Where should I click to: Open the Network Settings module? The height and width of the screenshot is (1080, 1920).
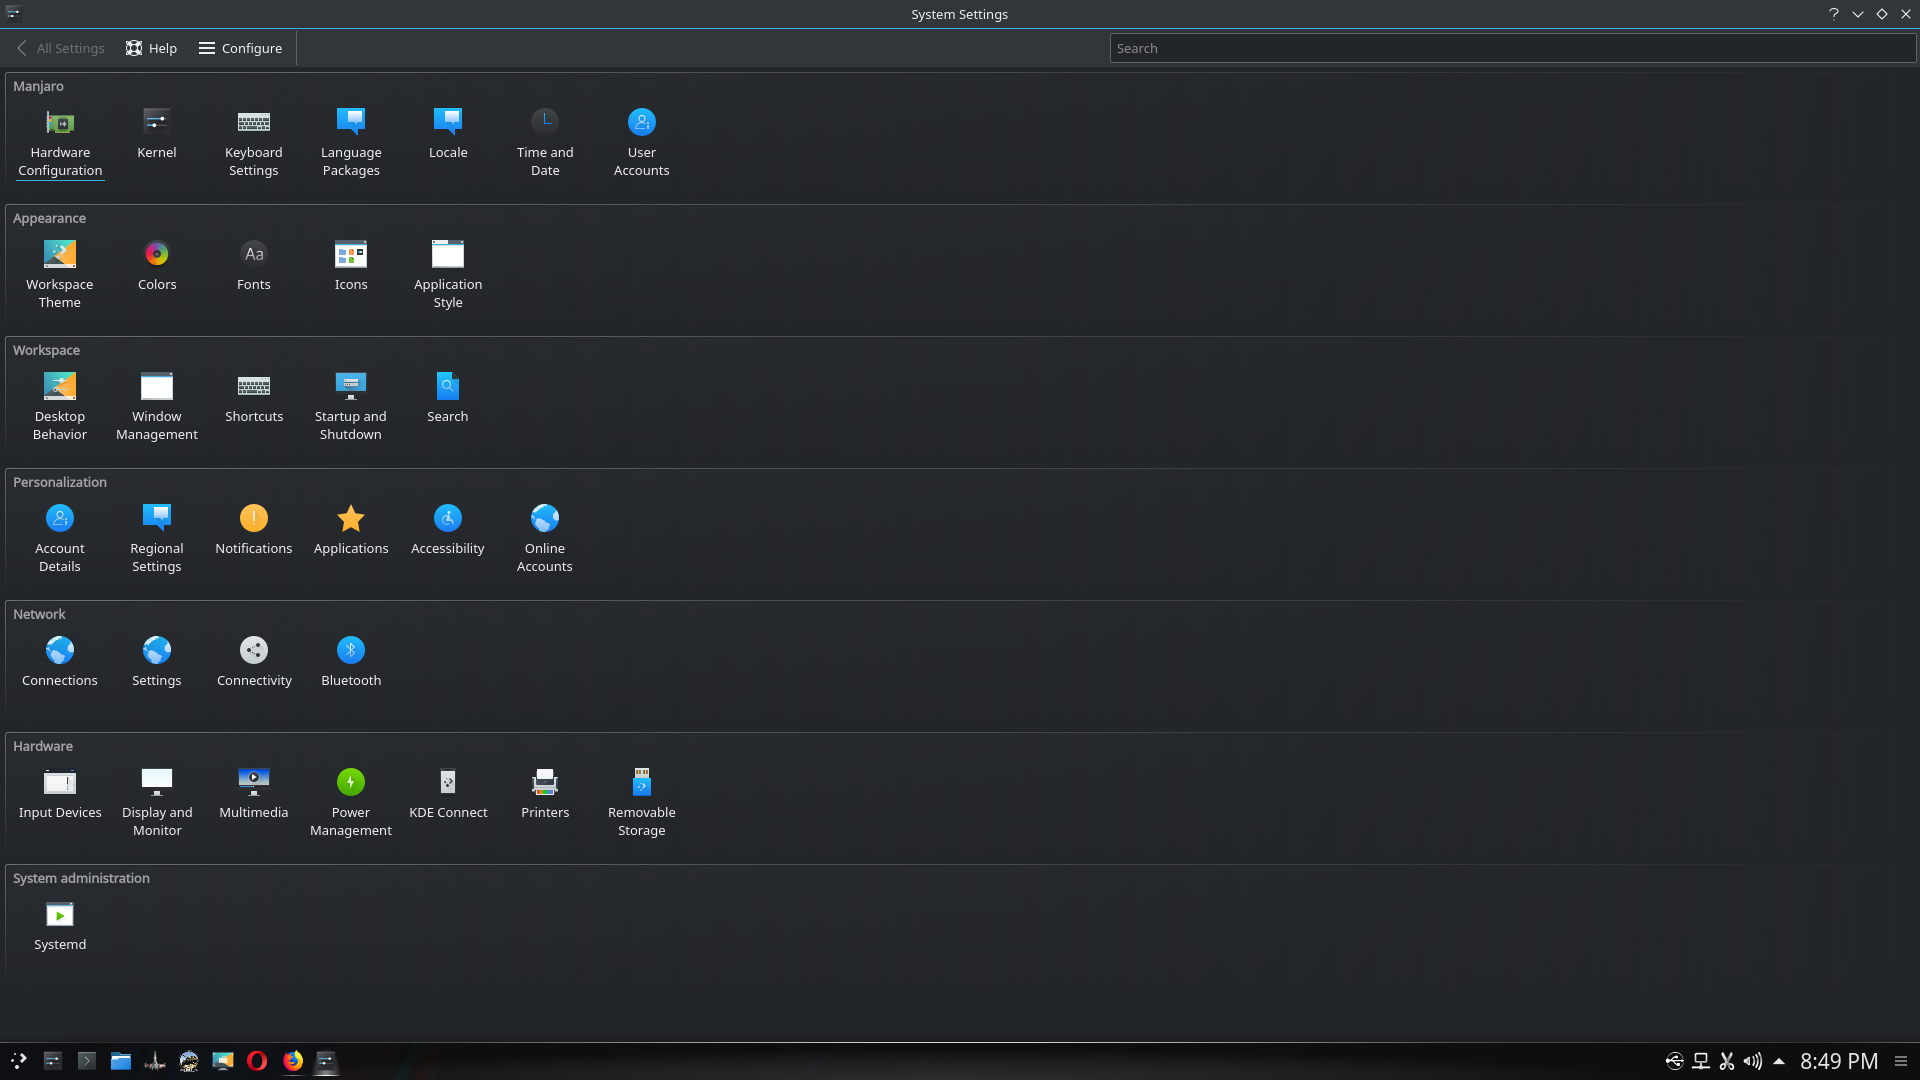click(157, 661)
